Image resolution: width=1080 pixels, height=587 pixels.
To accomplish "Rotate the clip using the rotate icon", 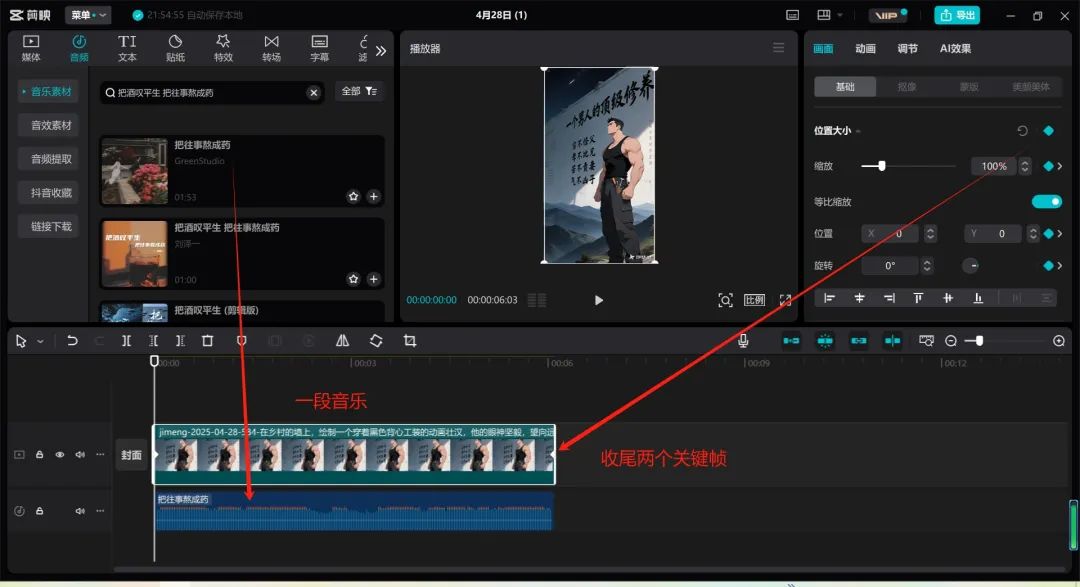I will (376, 340).
